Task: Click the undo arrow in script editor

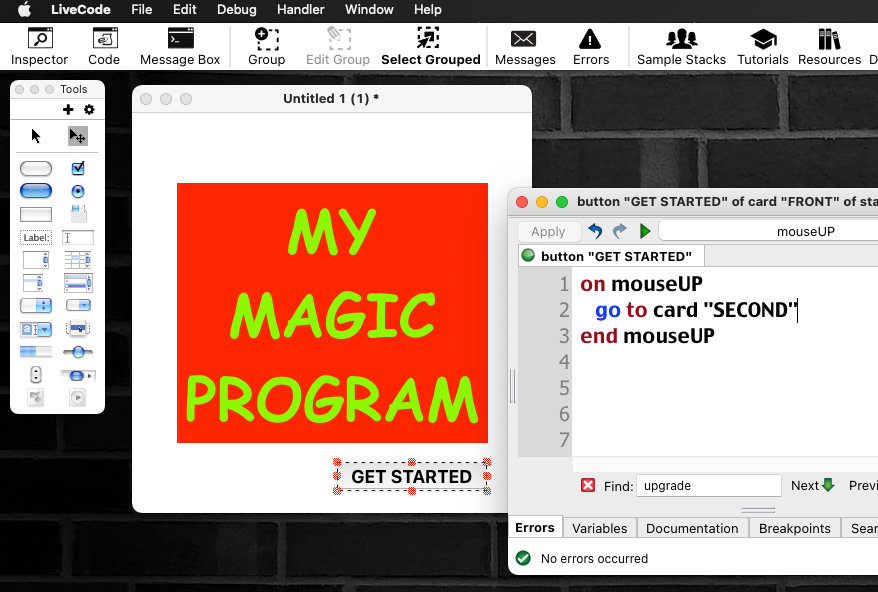Action: point(595,231)
